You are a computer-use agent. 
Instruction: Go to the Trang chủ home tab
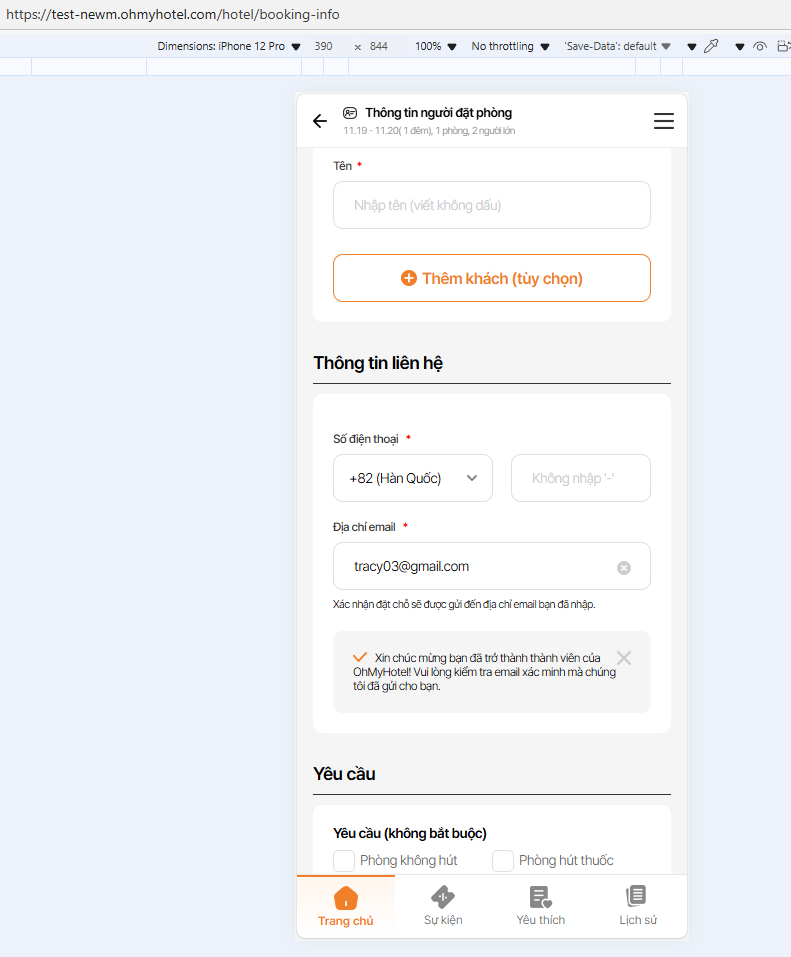[x=346, y=906]
